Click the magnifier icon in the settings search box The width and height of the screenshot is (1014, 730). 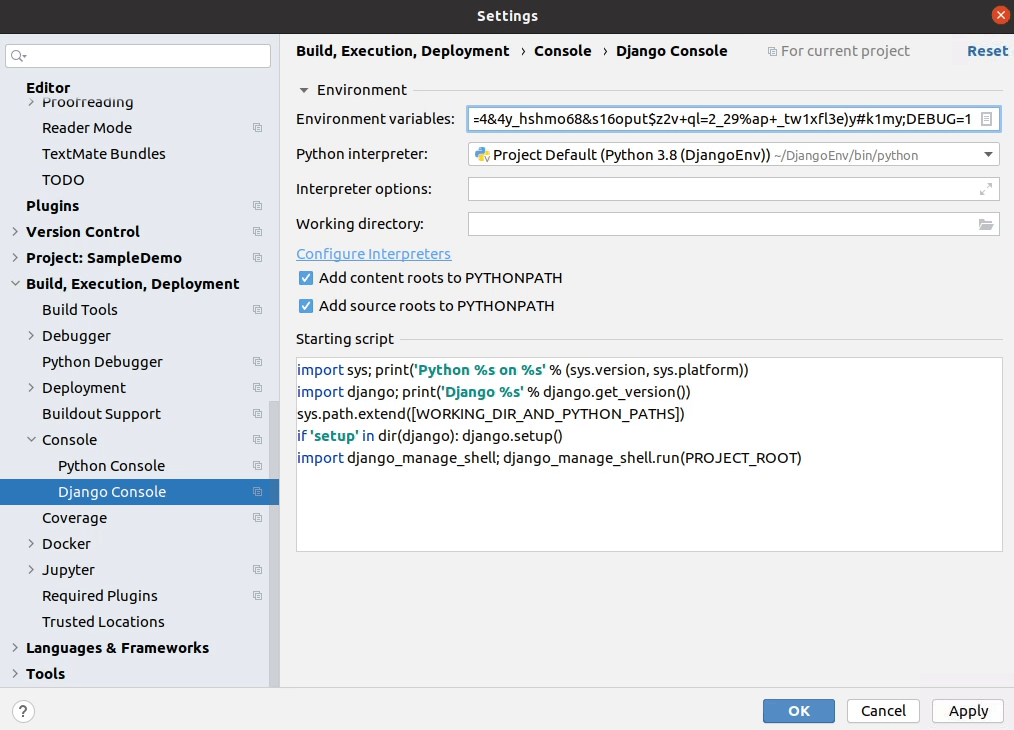[x=17, y=55]
